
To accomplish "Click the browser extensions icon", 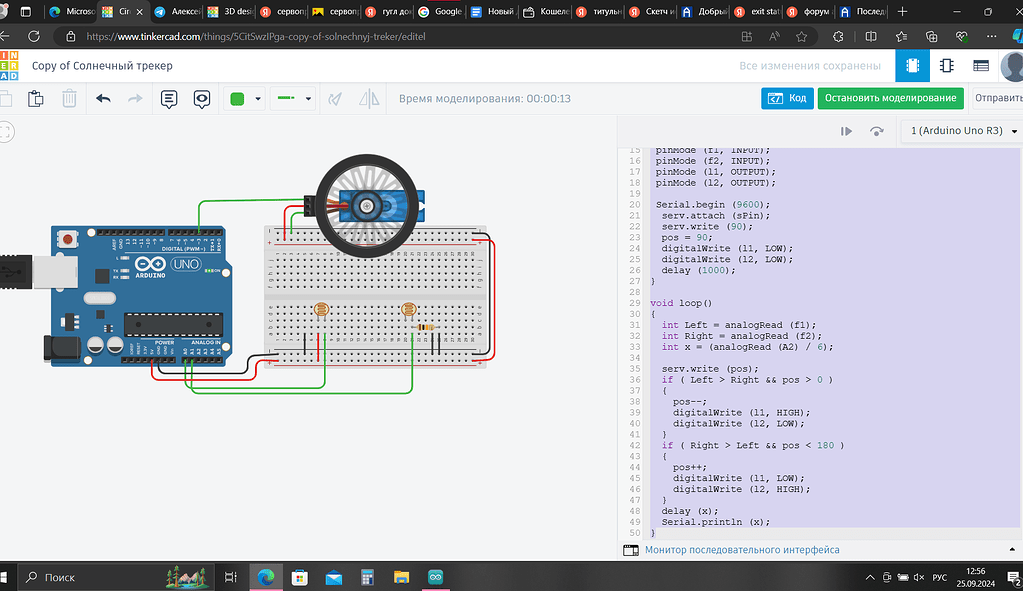I will coord(838,37).
